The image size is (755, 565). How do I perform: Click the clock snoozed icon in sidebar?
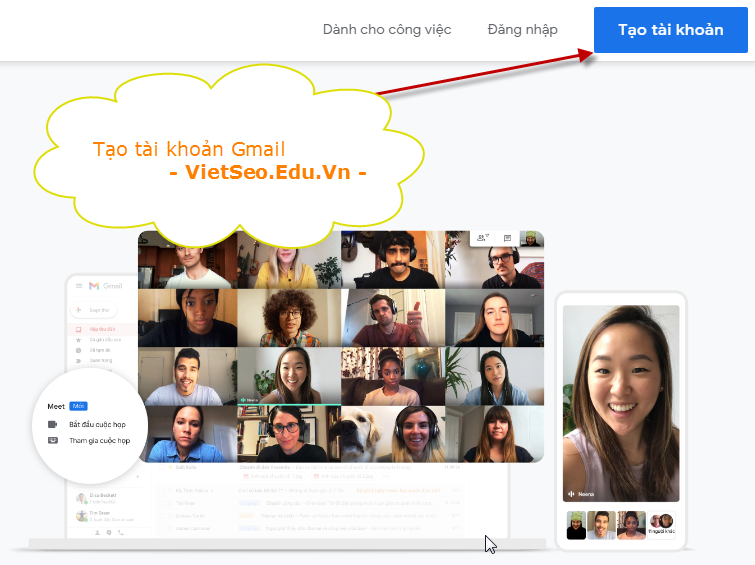[79, 351]
